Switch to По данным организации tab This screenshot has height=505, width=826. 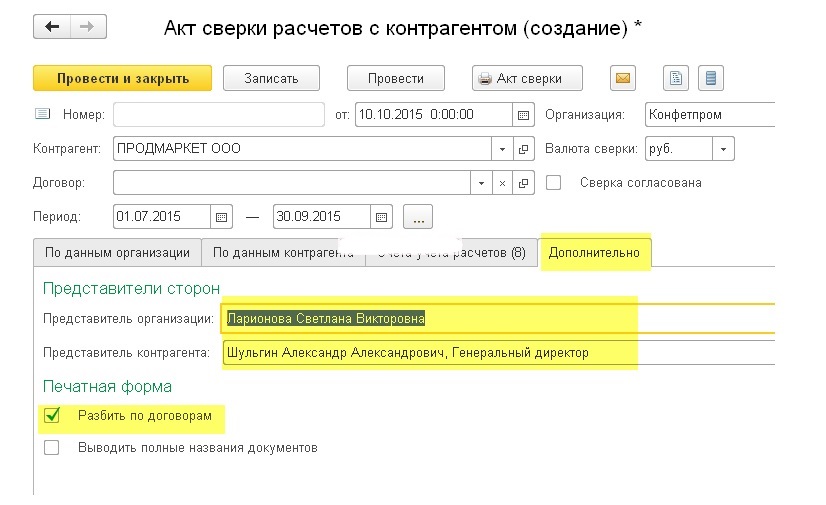pyautogui.click(x=117, y=253)
